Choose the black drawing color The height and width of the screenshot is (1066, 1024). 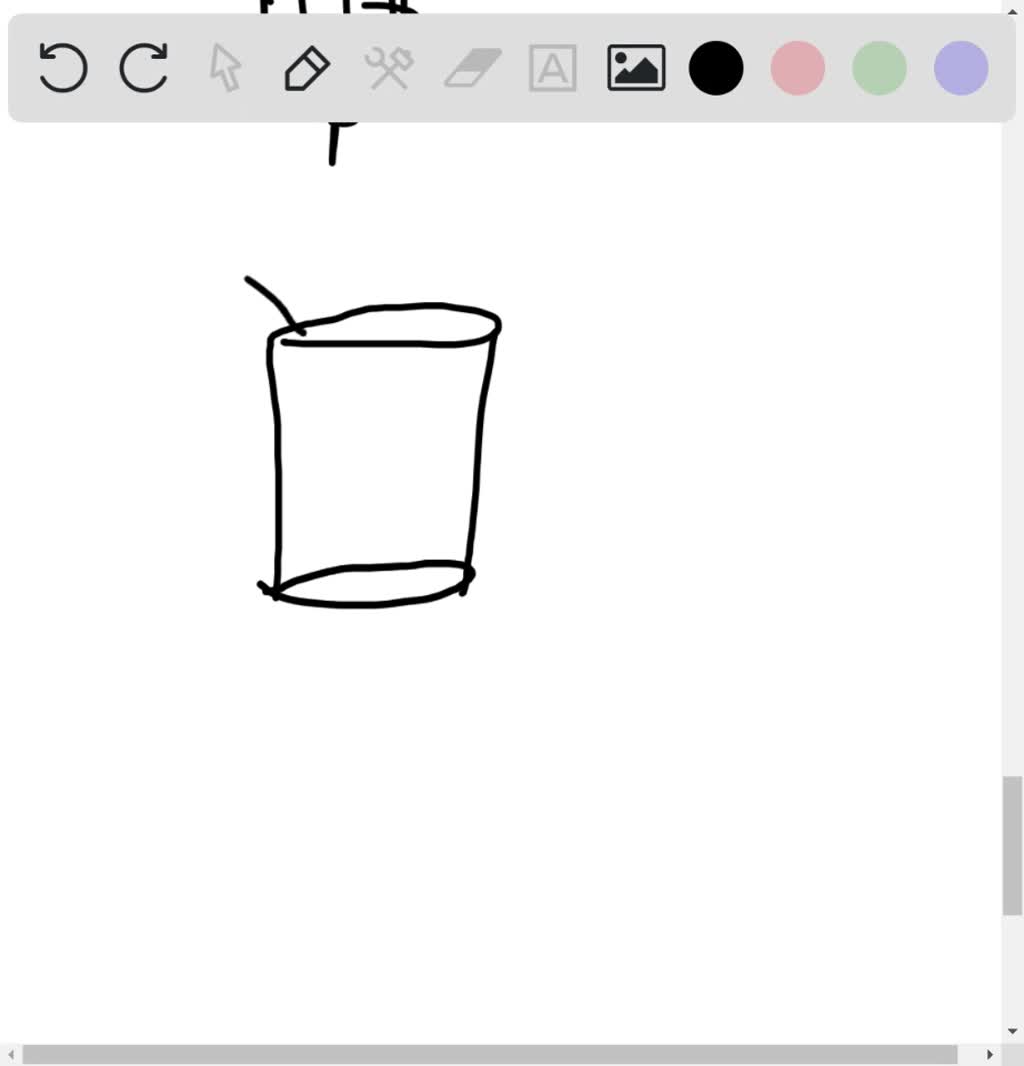(x=716, y=68)
